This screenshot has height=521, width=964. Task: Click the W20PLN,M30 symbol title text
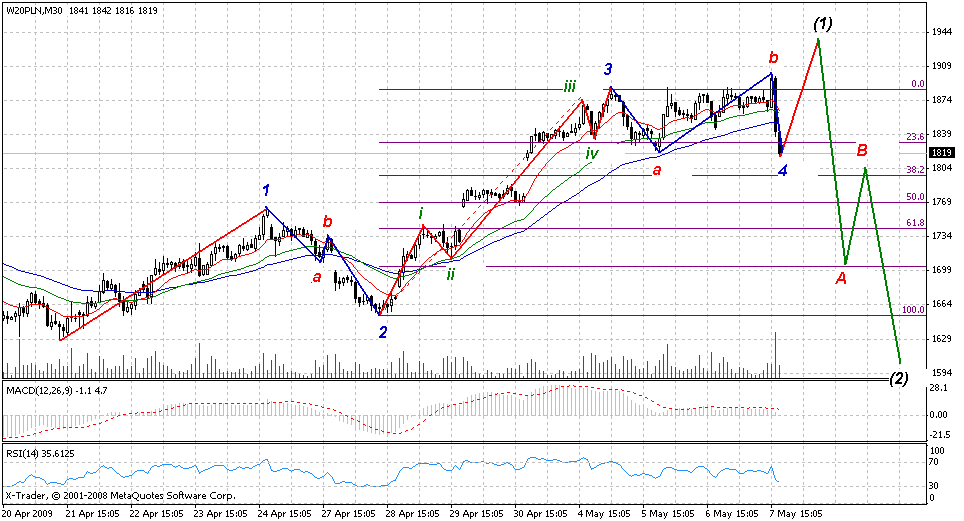click(34, 10)
